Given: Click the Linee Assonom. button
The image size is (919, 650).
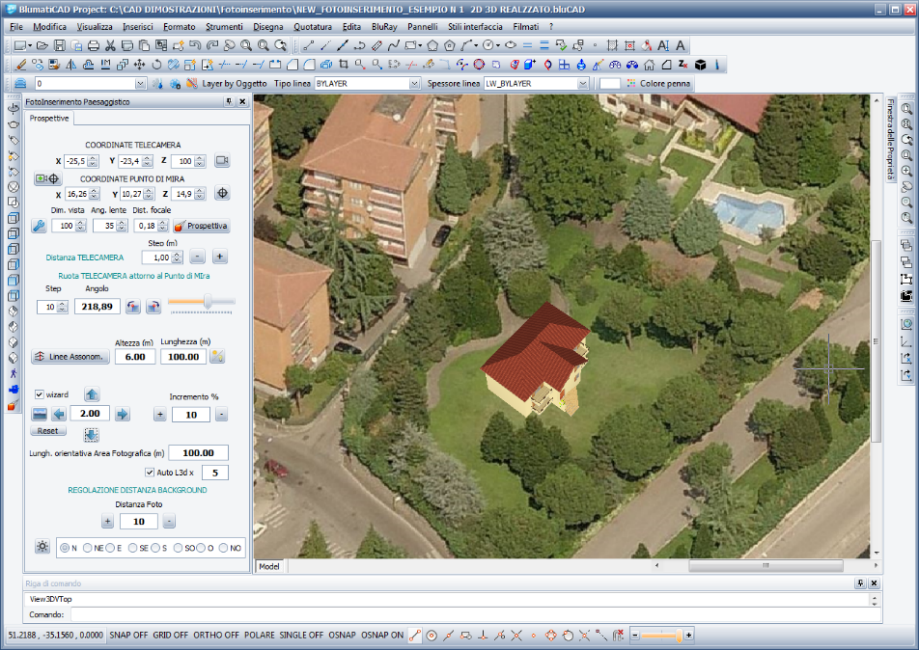Looking at the screenshot, I should point(69,356).
